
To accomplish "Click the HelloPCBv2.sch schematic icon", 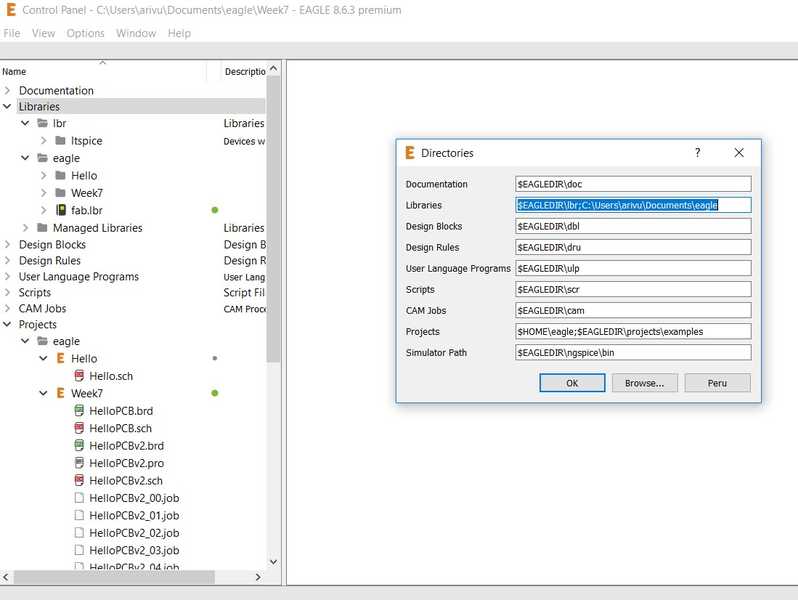I will pos(79,480).
